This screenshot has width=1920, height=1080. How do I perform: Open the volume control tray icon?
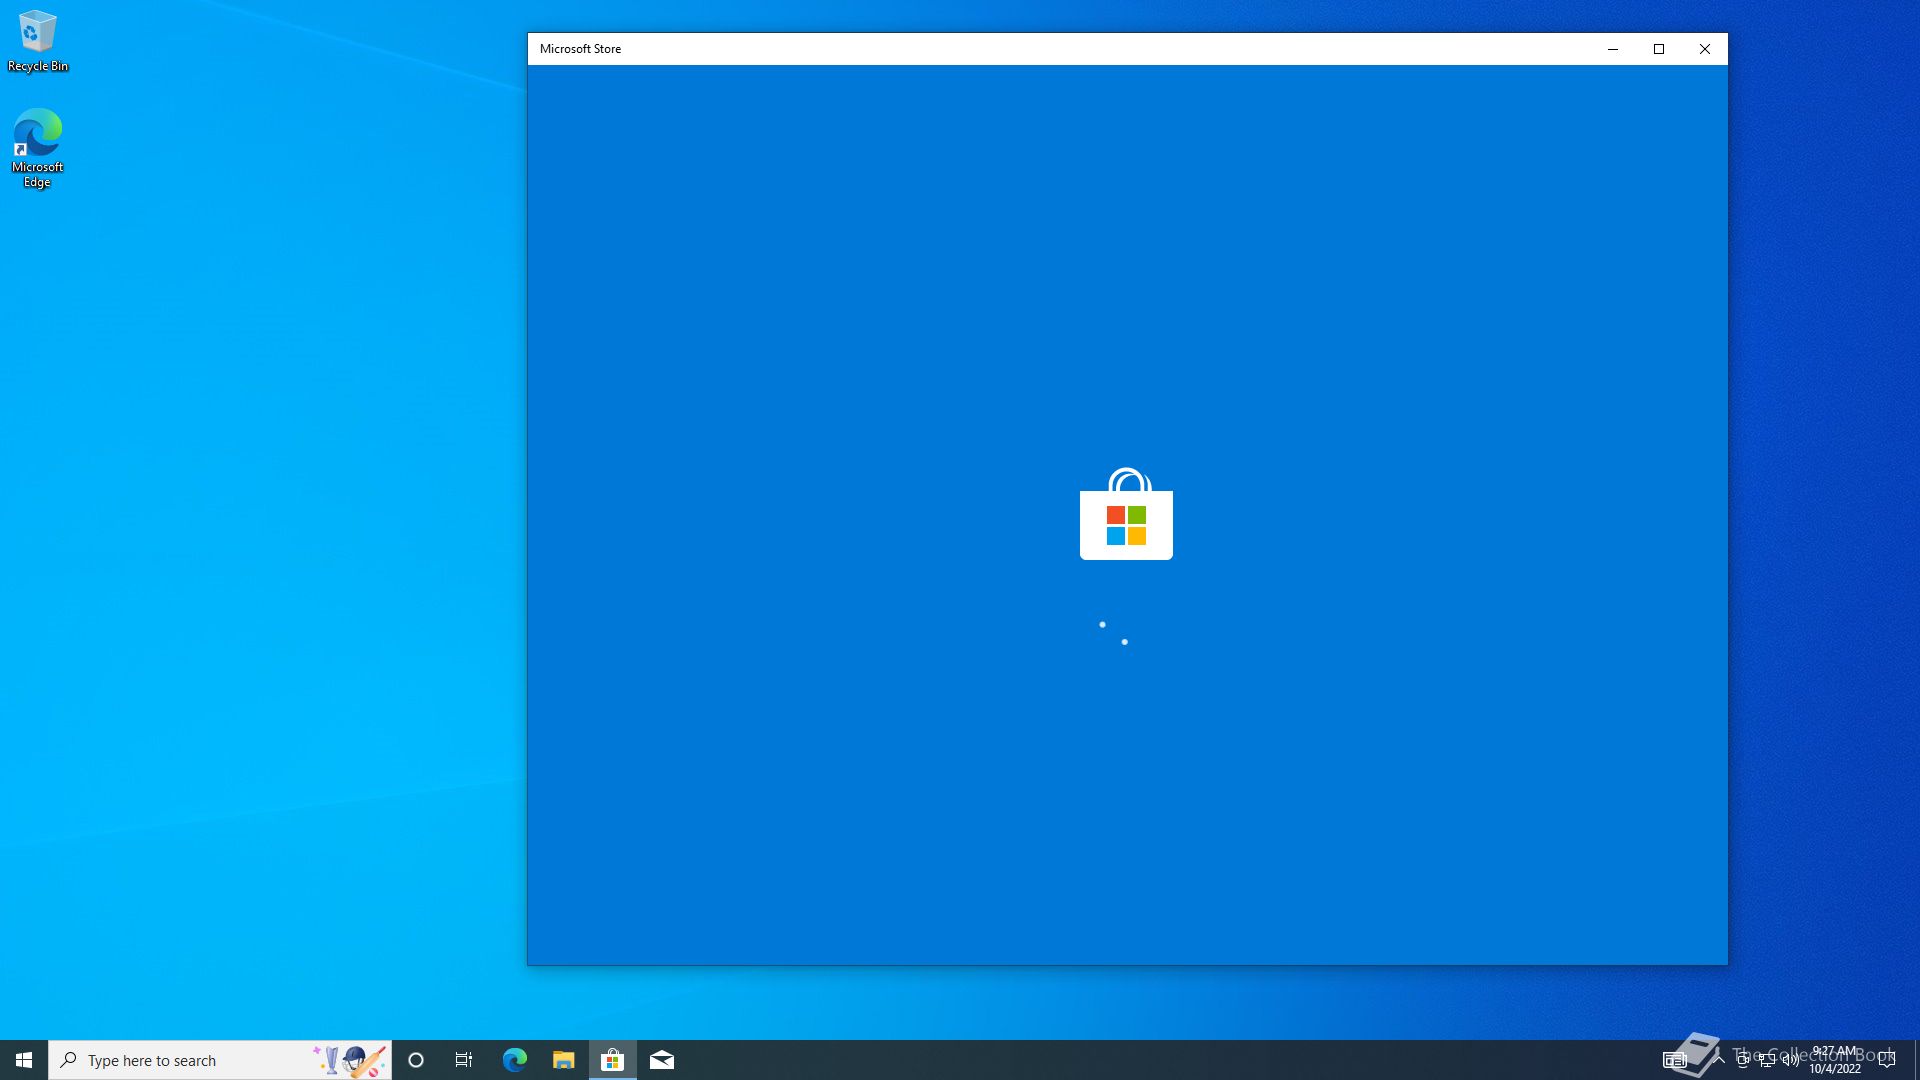click(x=1791, y=1060)
